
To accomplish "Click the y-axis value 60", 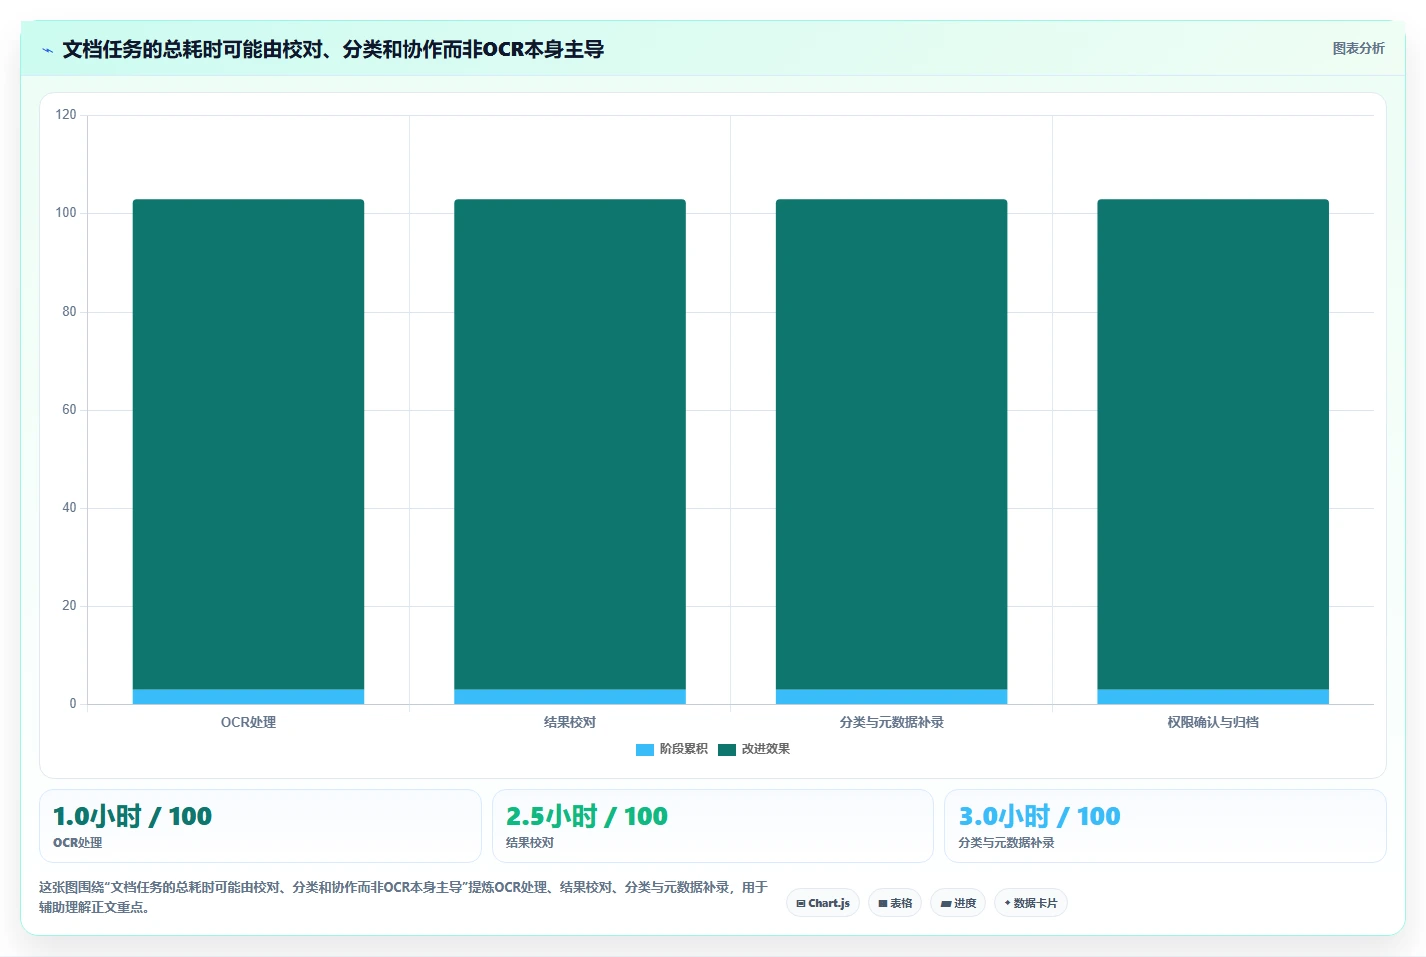I will [x=69, y=410].
